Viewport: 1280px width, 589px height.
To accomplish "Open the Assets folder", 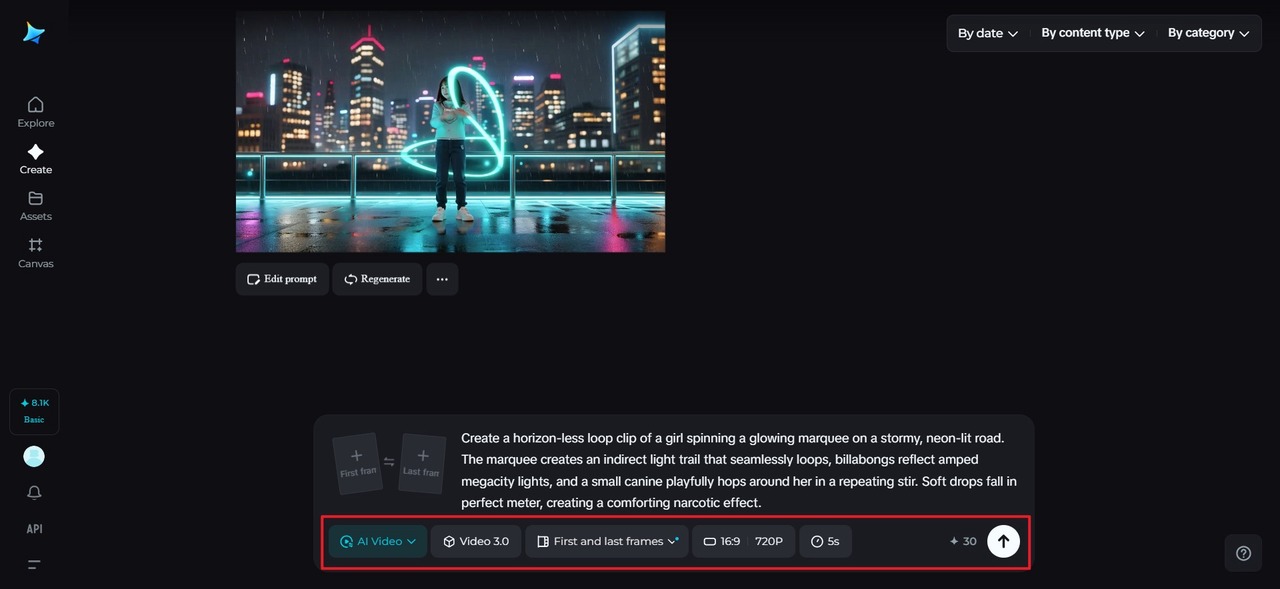I will pos(35,205).
